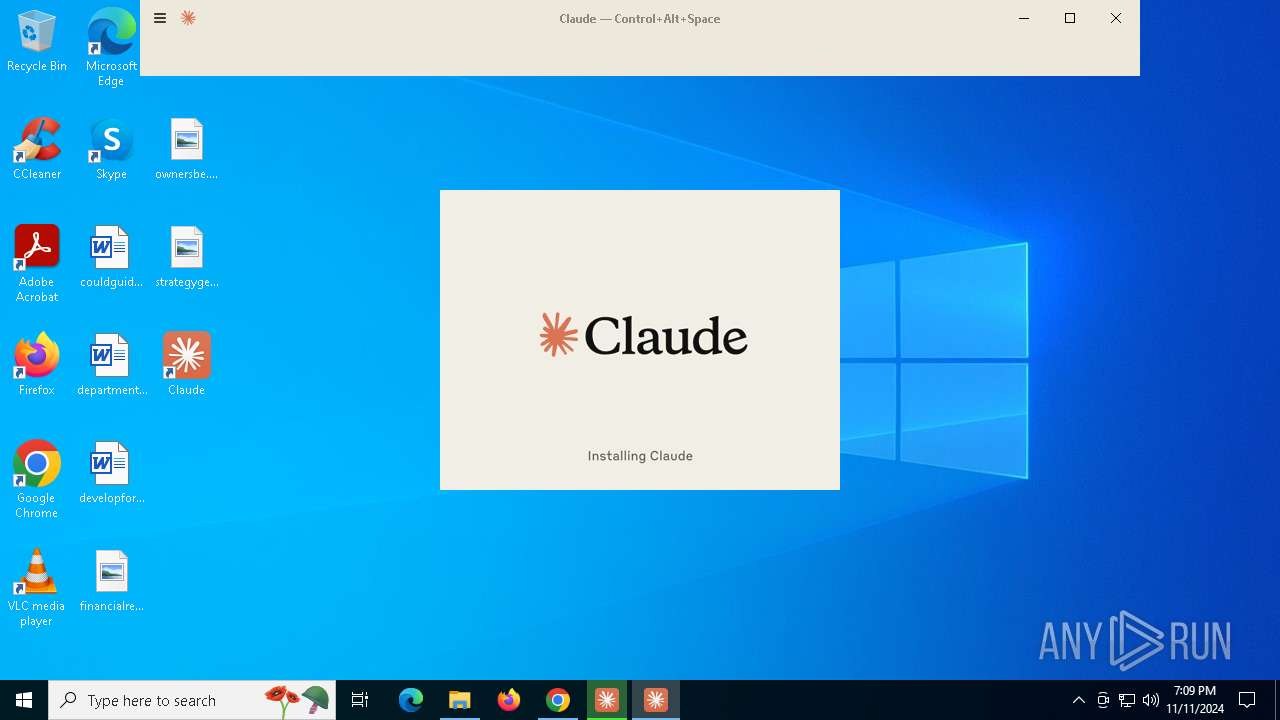The width and height of the screenshot is (1280, 720).
Task: Switch to first Claude taskbar app
Action: pos(607,700)
